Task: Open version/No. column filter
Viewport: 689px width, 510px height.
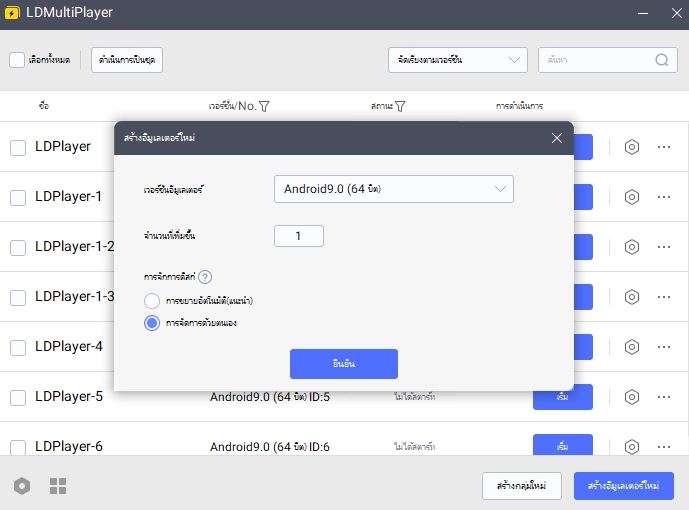Action: [x=264, y=106]
